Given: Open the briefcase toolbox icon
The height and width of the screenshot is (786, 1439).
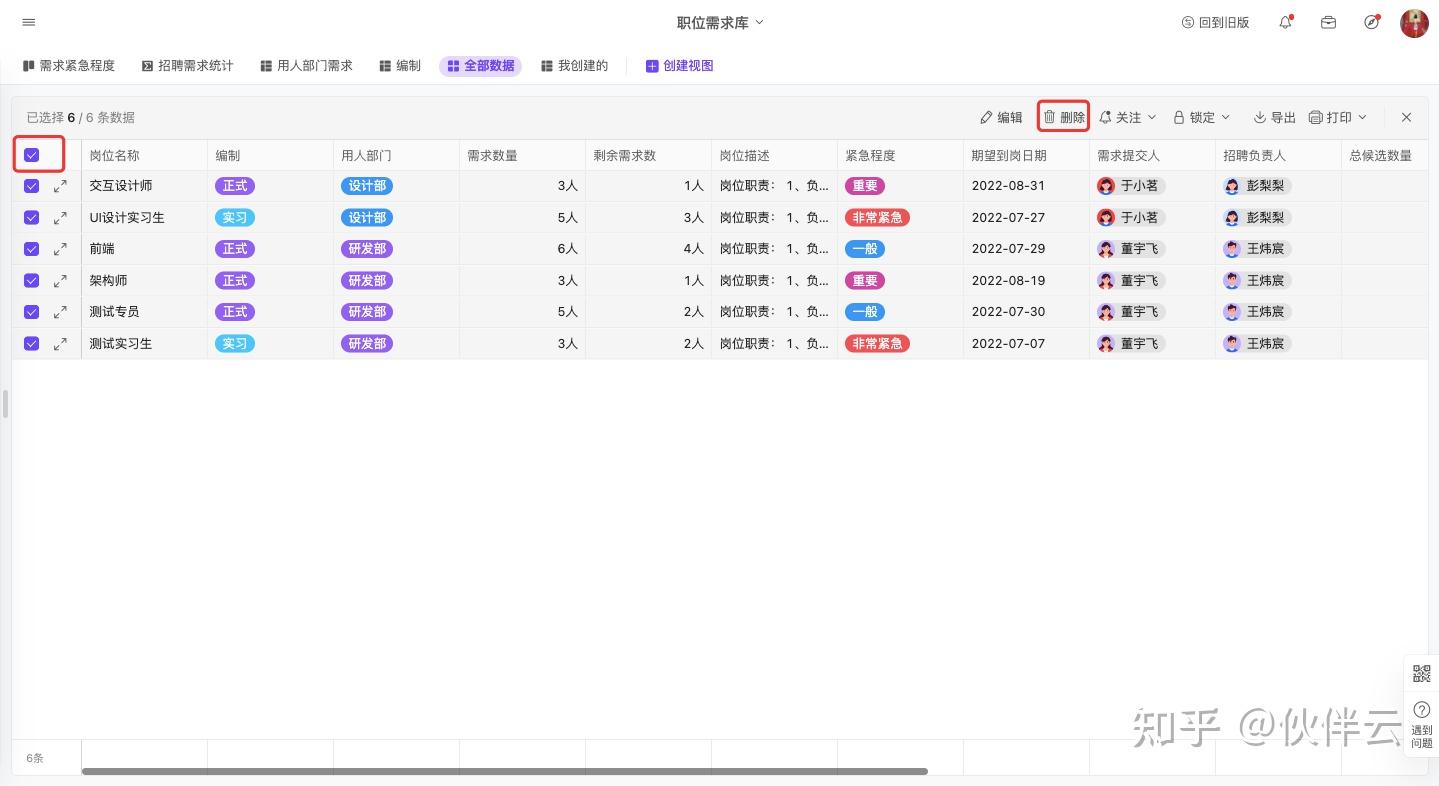Looking at the screenshot, I should (1328, 22).
